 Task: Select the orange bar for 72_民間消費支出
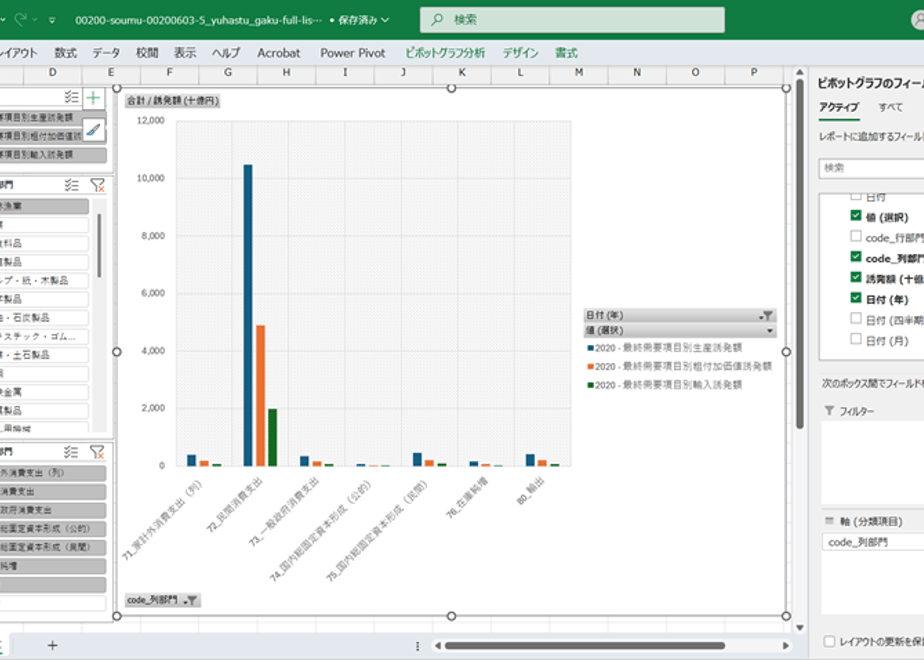(x=260, y=395)
